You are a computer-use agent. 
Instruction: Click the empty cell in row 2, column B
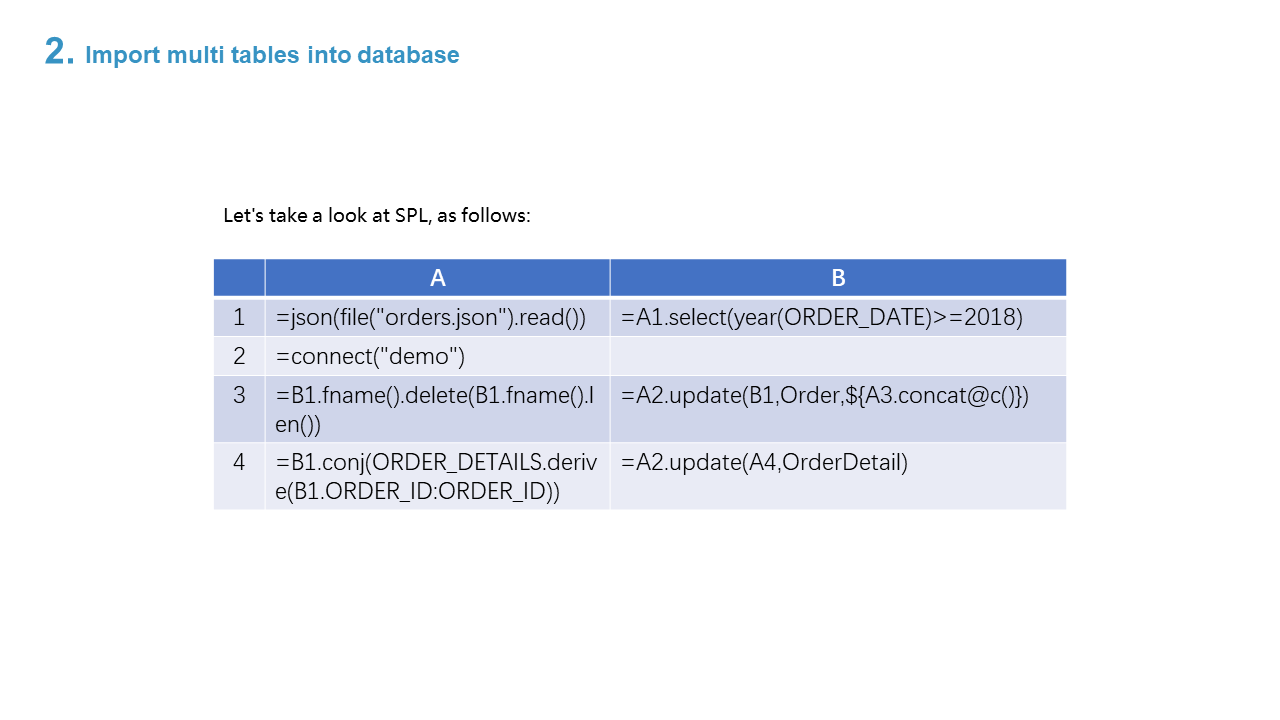838,356
